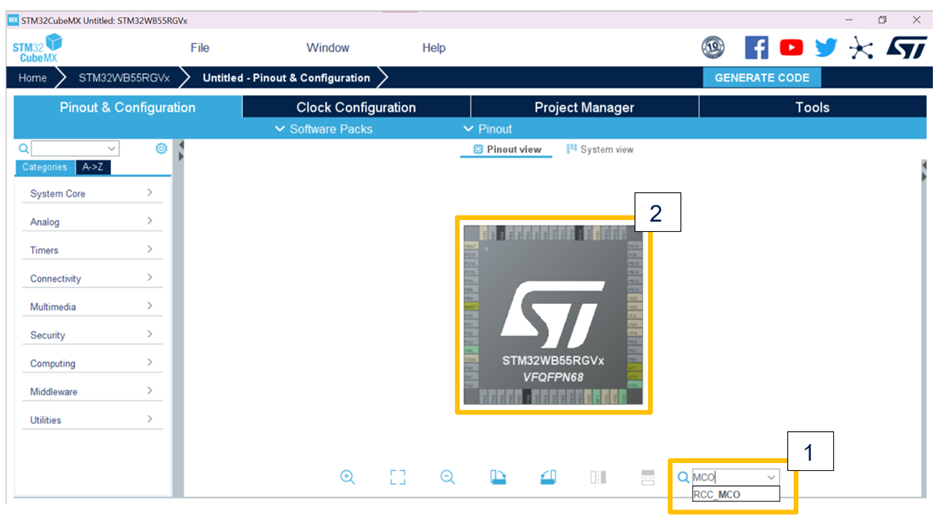
Task: Open the Facebook icon link
Action: pos(757,47)
